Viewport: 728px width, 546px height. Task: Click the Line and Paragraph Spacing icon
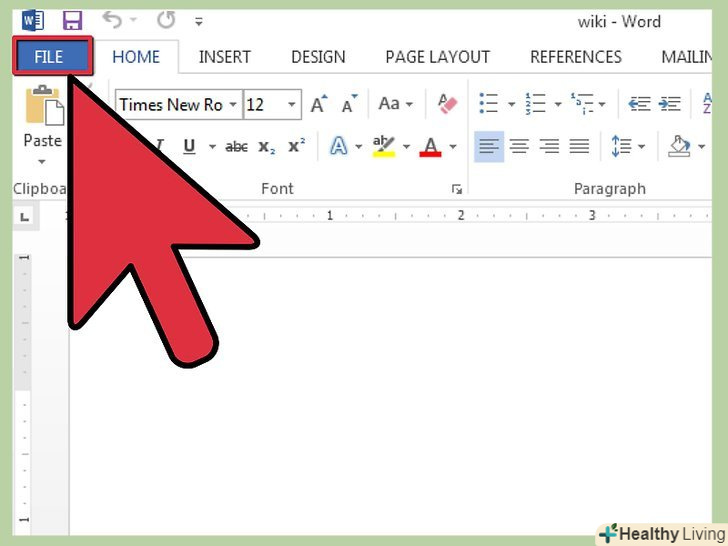coord(622,146)
